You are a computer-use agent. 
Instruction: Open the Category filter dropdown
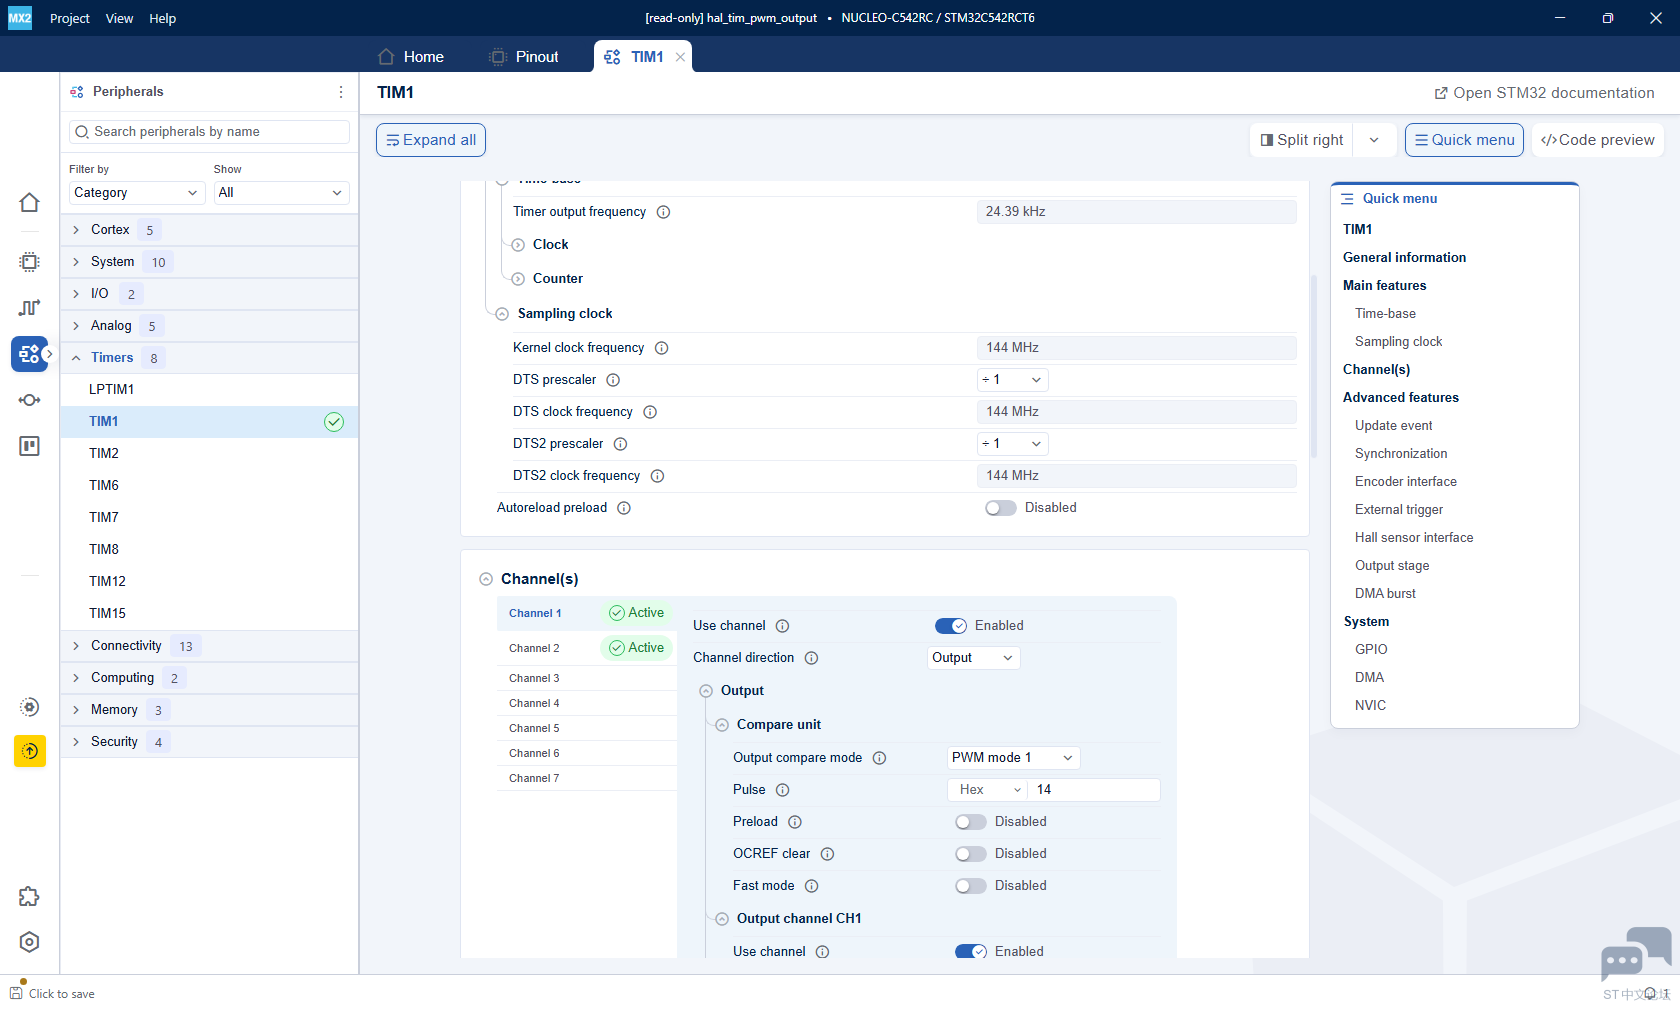click(x=137, y=193)
